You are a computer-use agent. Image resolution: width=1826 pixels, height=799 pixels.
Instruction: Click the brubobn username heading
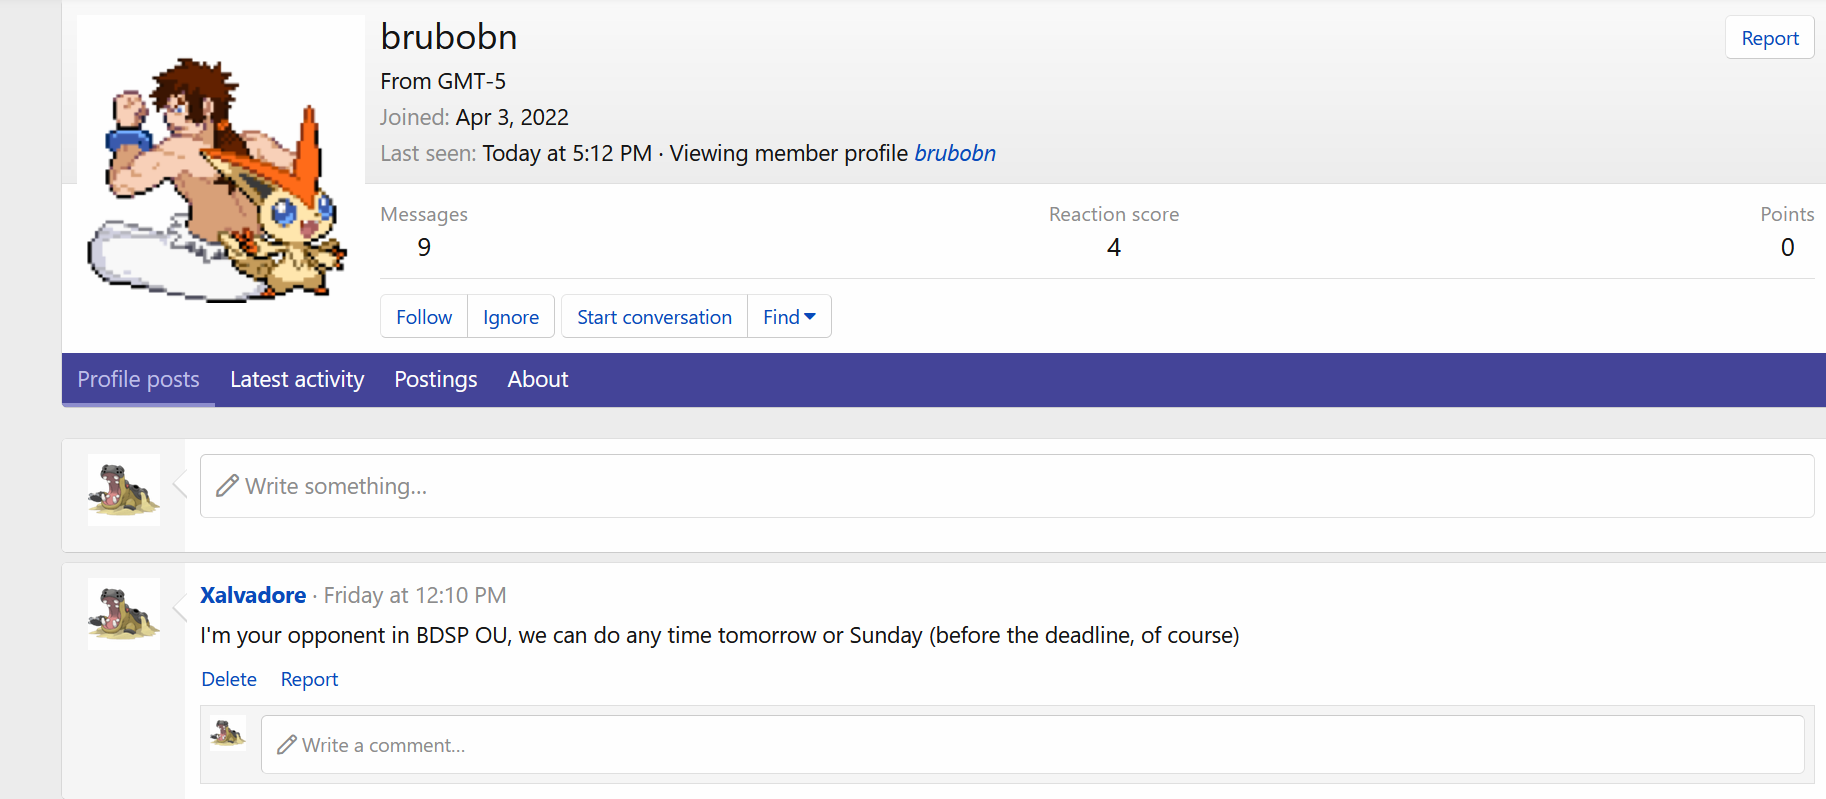click(449, 37)
